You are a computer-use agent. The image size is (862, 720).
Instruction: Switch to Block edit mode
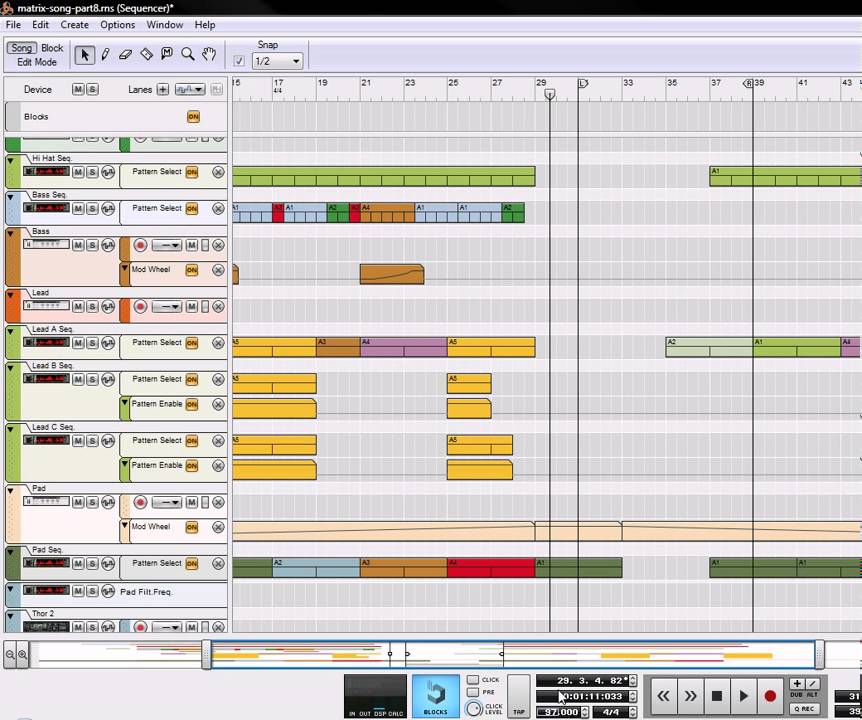click(52, 48)
